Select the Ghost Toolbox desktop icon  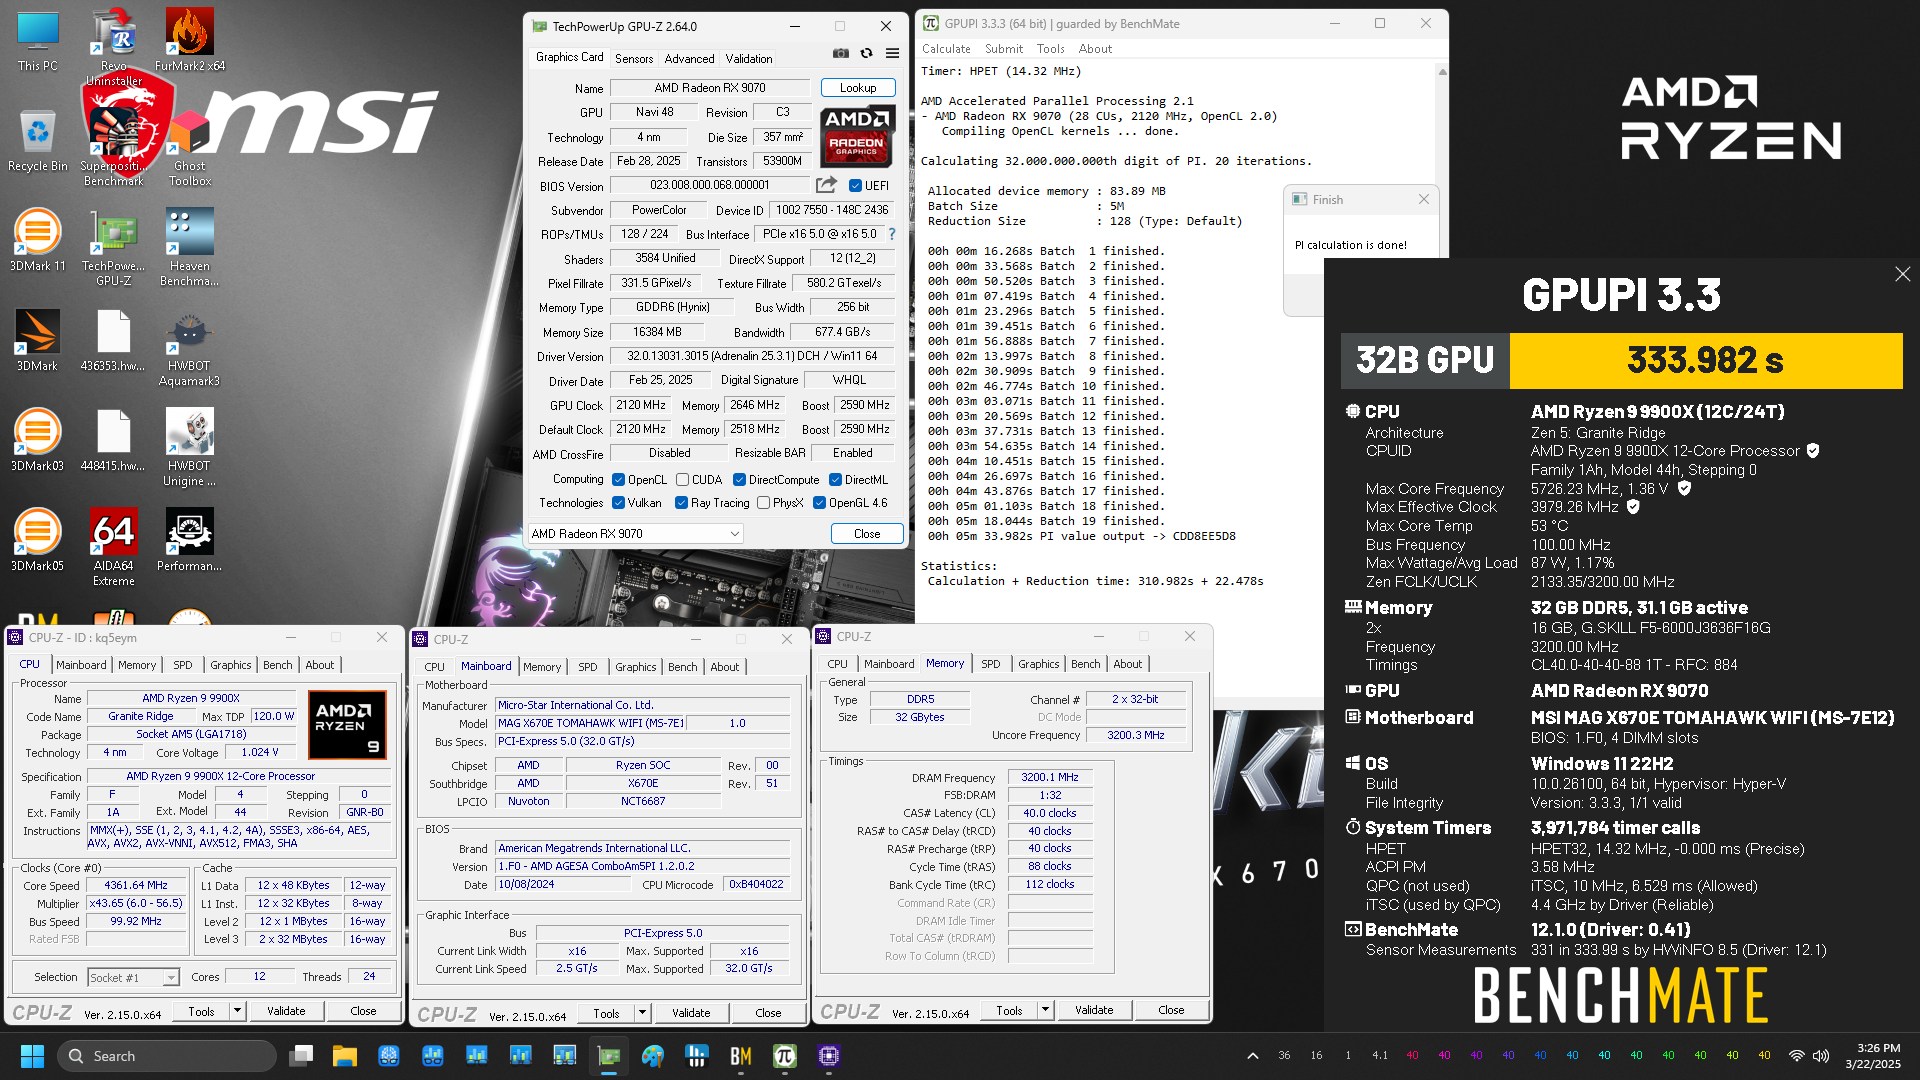click(189, 148)
